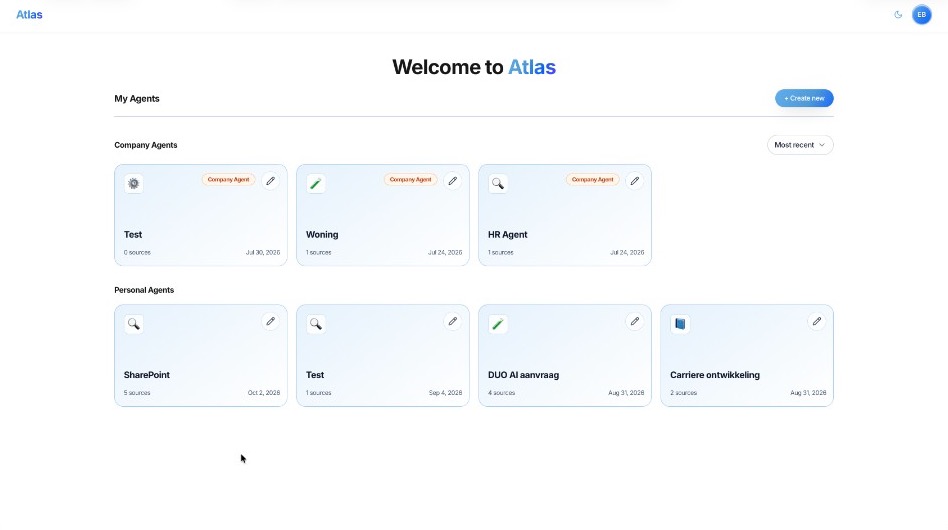Open the HR Agent card

tap(565, 215)
